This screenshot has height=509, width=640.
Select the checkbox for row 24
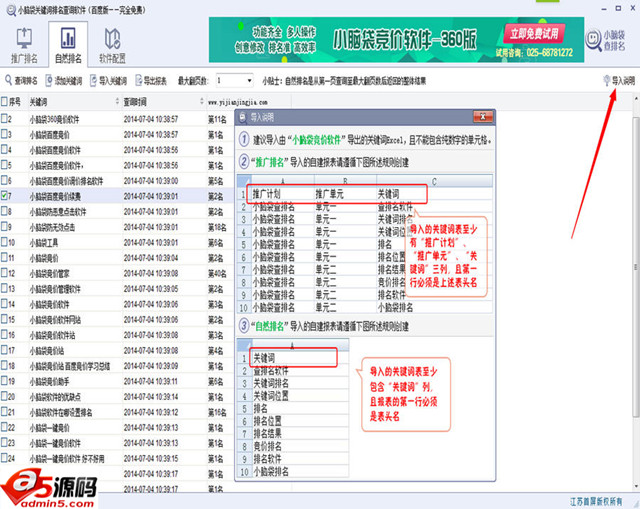click(4, 458)
